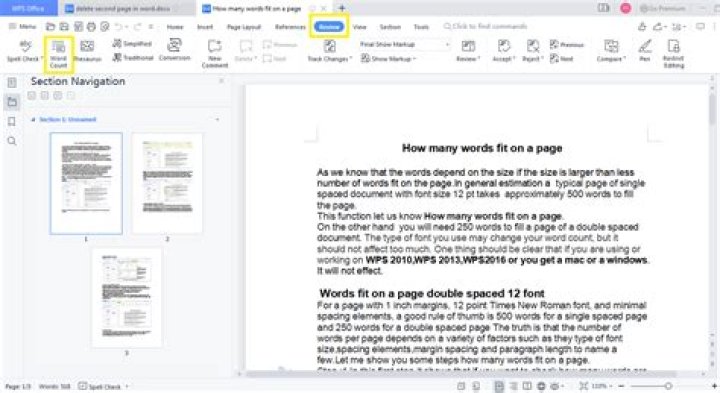Open the Conversion tool
Image resolution: width=720 pixels, height=393 pixels.
click(174, 50)
